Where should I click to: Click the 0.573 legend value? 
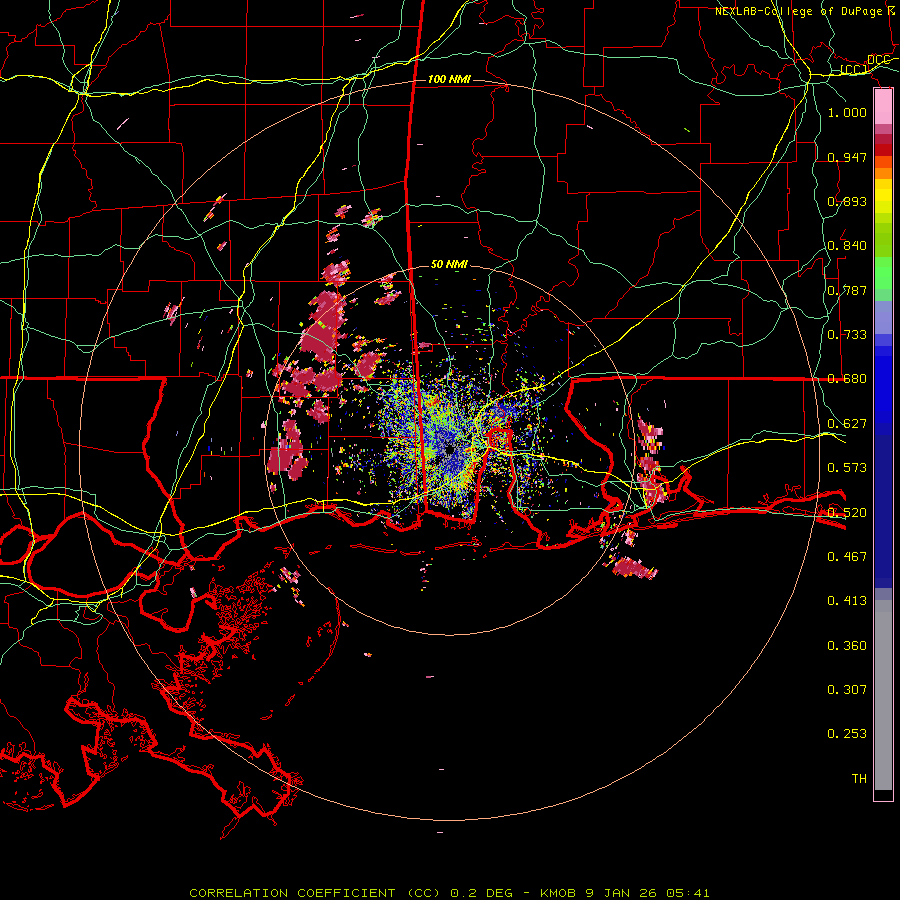847,468
